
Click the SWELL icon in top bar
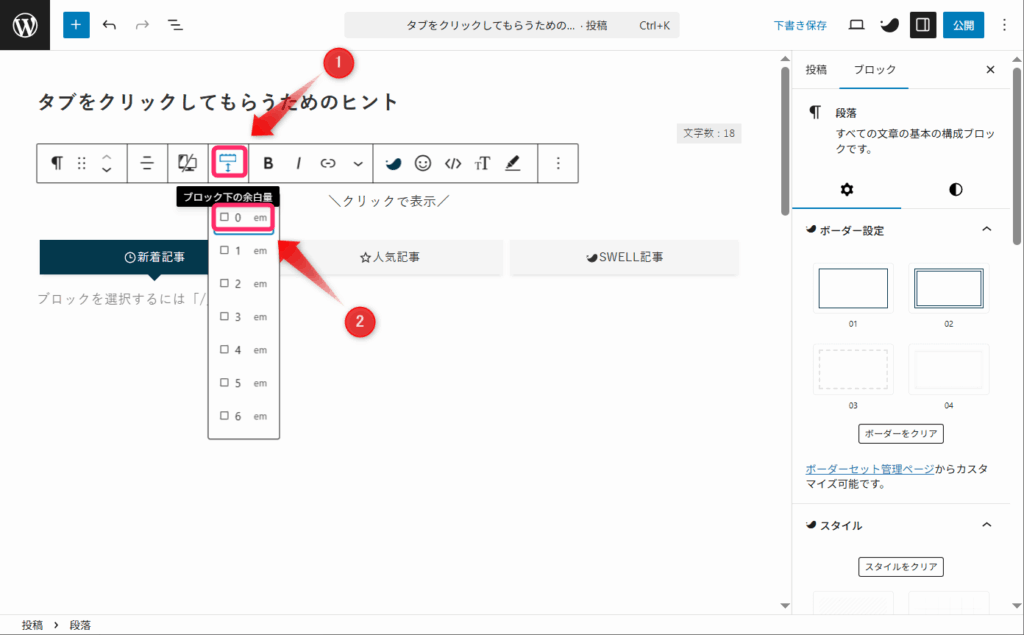tap(889, 25)
